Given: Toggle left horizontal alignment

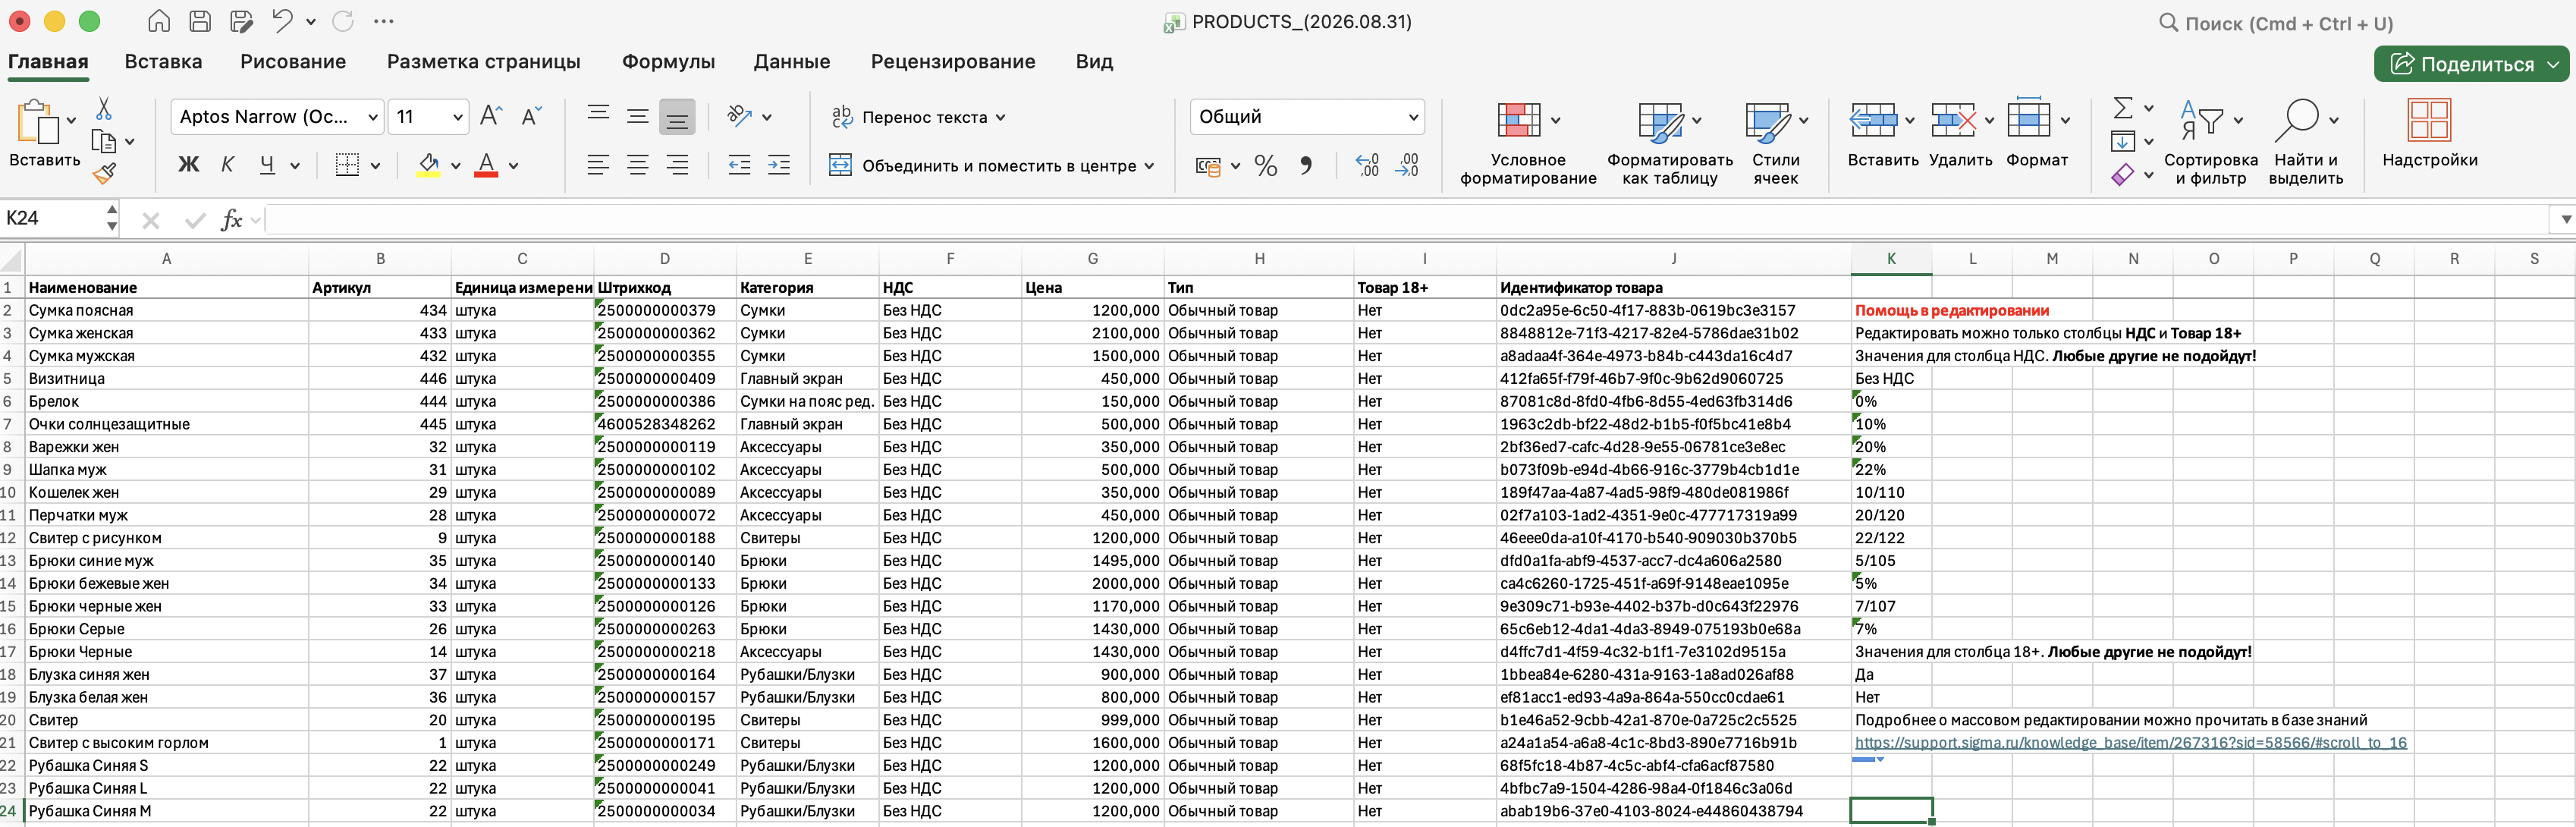Looking at the screenshot, I should click(x=598, y=165).
